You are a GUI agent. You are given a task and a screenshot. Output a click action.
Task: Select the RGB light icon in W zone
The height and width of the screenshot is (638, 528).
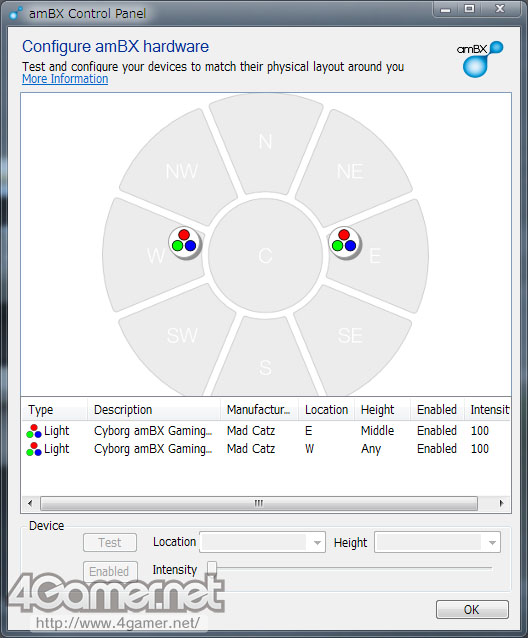coord(185,243)
